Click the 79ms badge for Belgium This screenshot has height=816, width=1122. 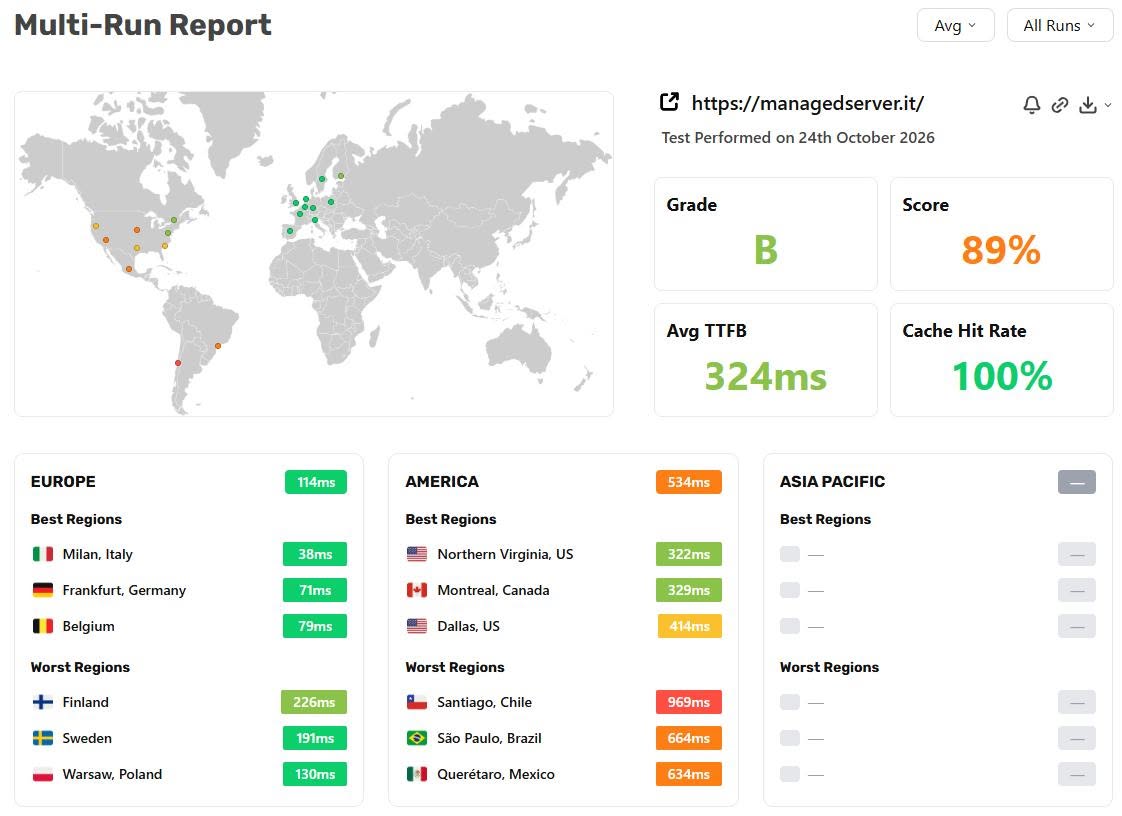[315, 626]
